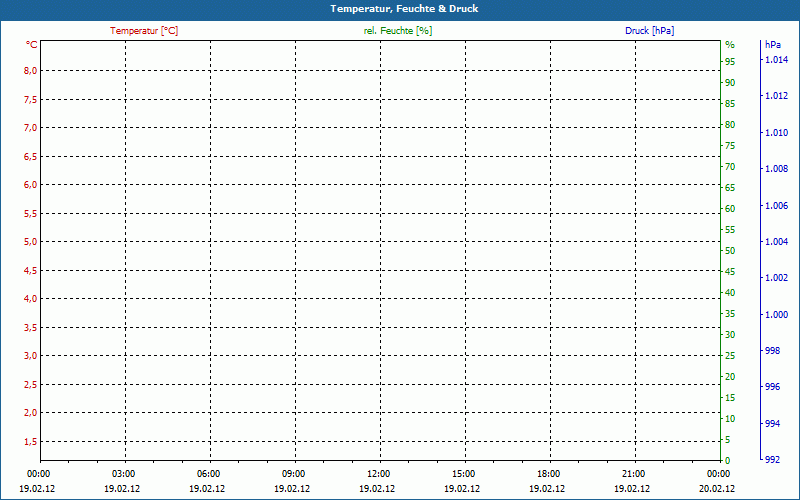
Task: Click the 18:00 time axis label
Action: coord(548,474)
